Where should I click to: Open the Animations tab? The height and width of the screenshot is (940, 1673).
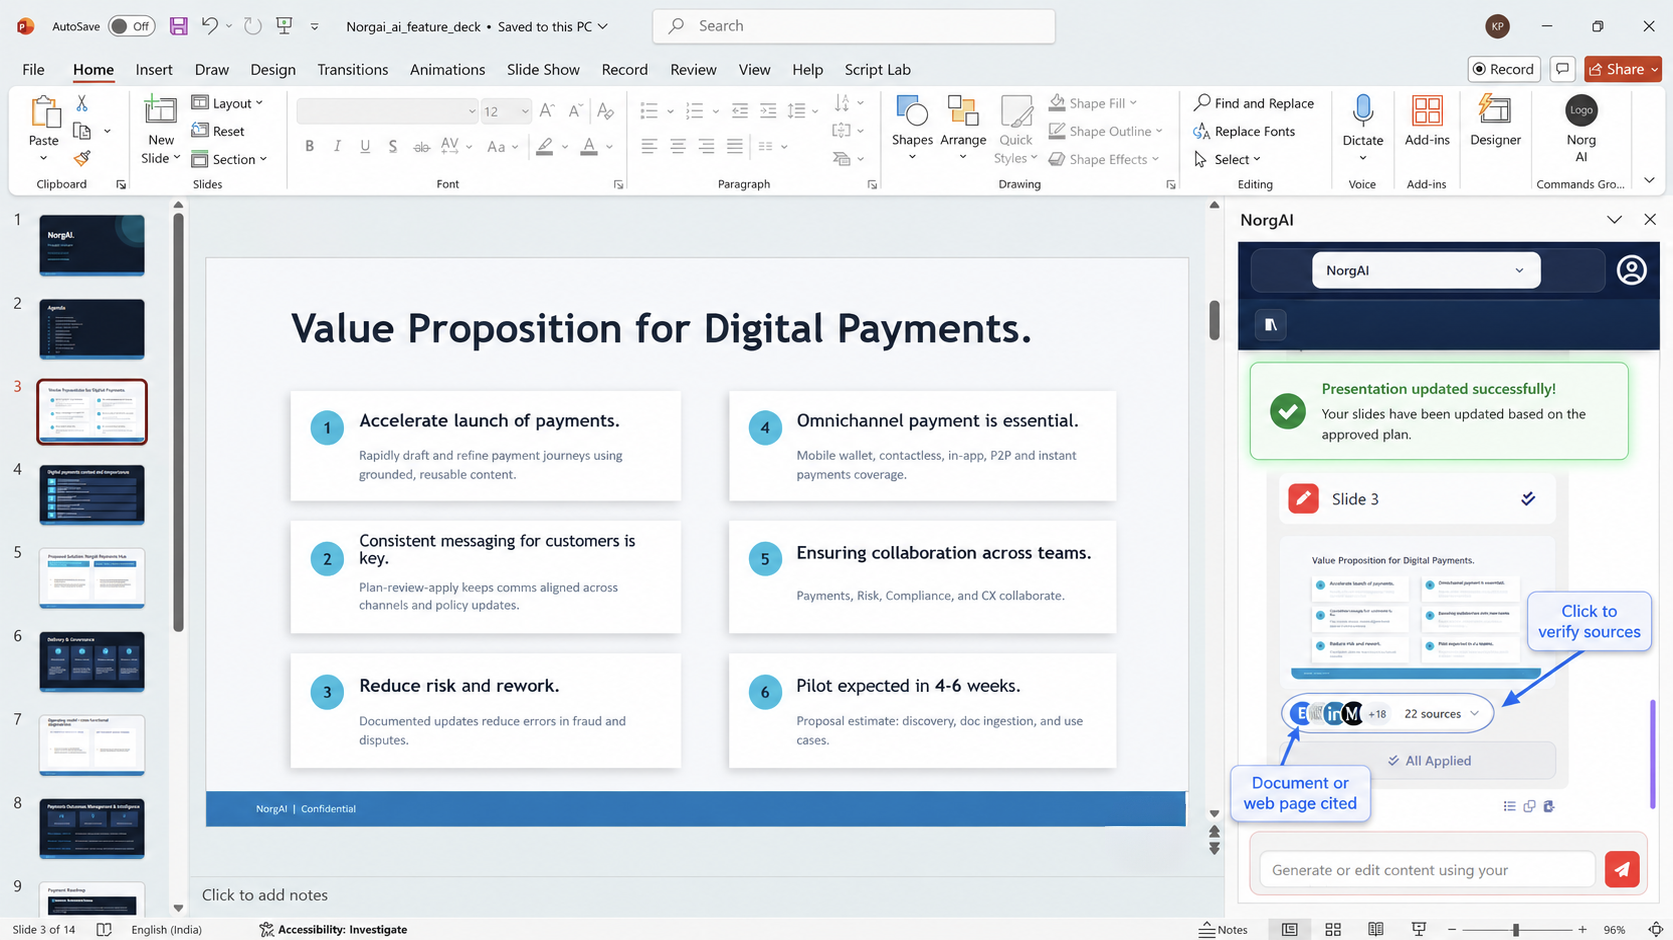447,69
